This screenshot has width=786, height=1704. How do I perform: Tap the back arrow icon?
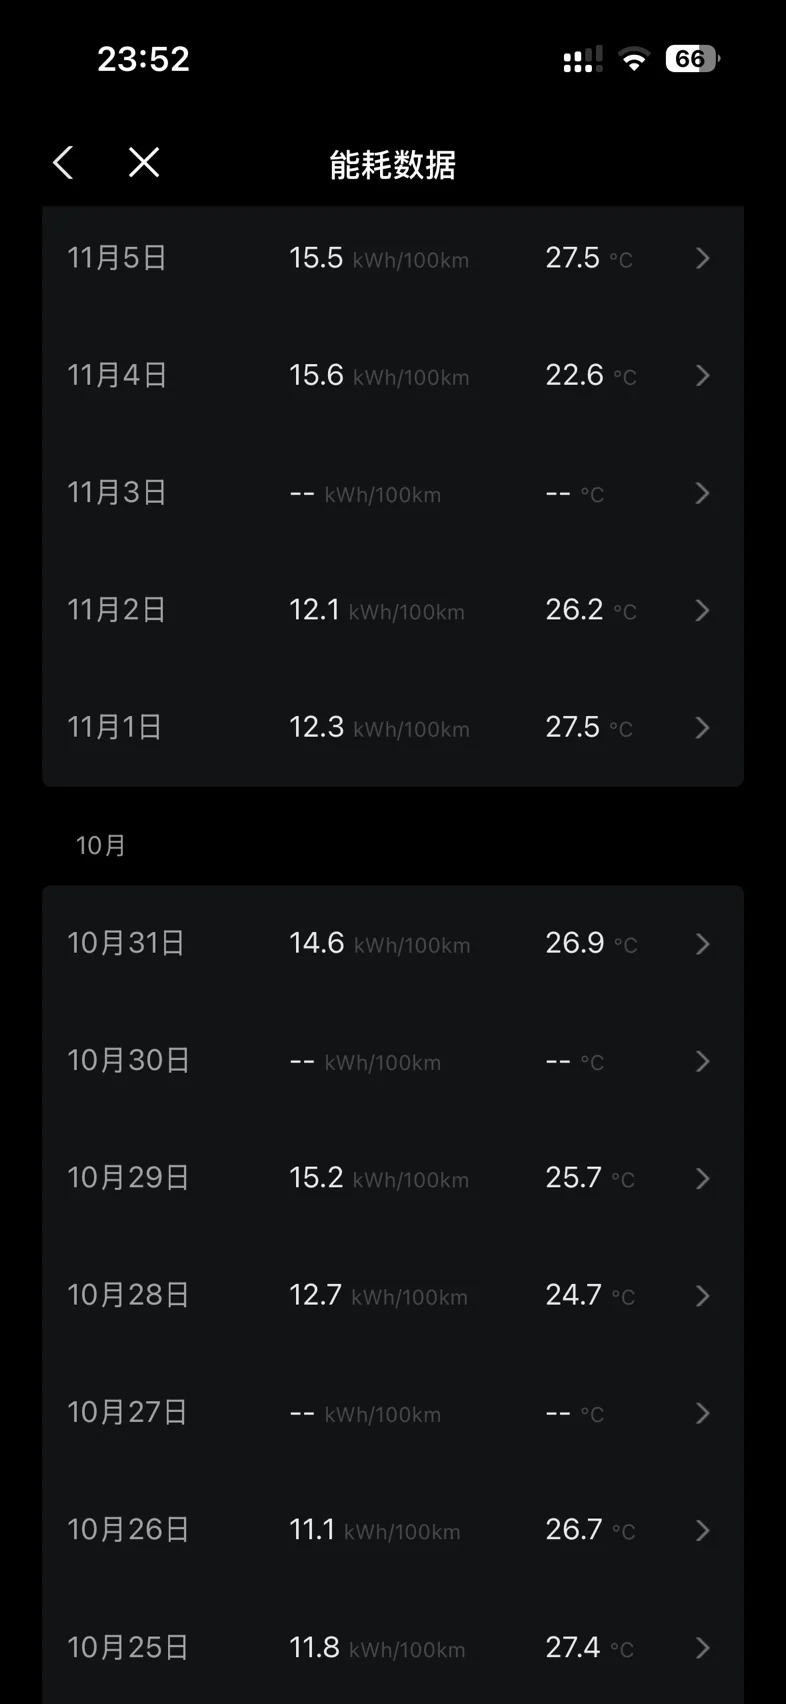point(63,162)
